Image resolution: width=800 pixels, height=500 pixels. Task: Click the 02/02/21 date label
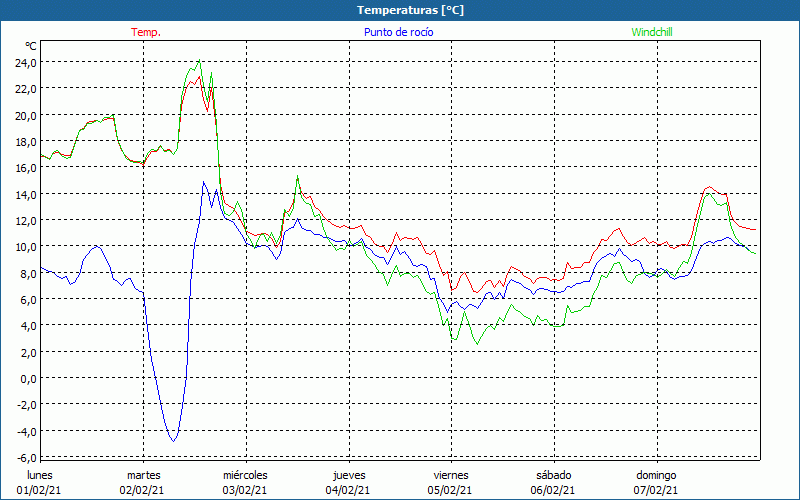[142, 490]
